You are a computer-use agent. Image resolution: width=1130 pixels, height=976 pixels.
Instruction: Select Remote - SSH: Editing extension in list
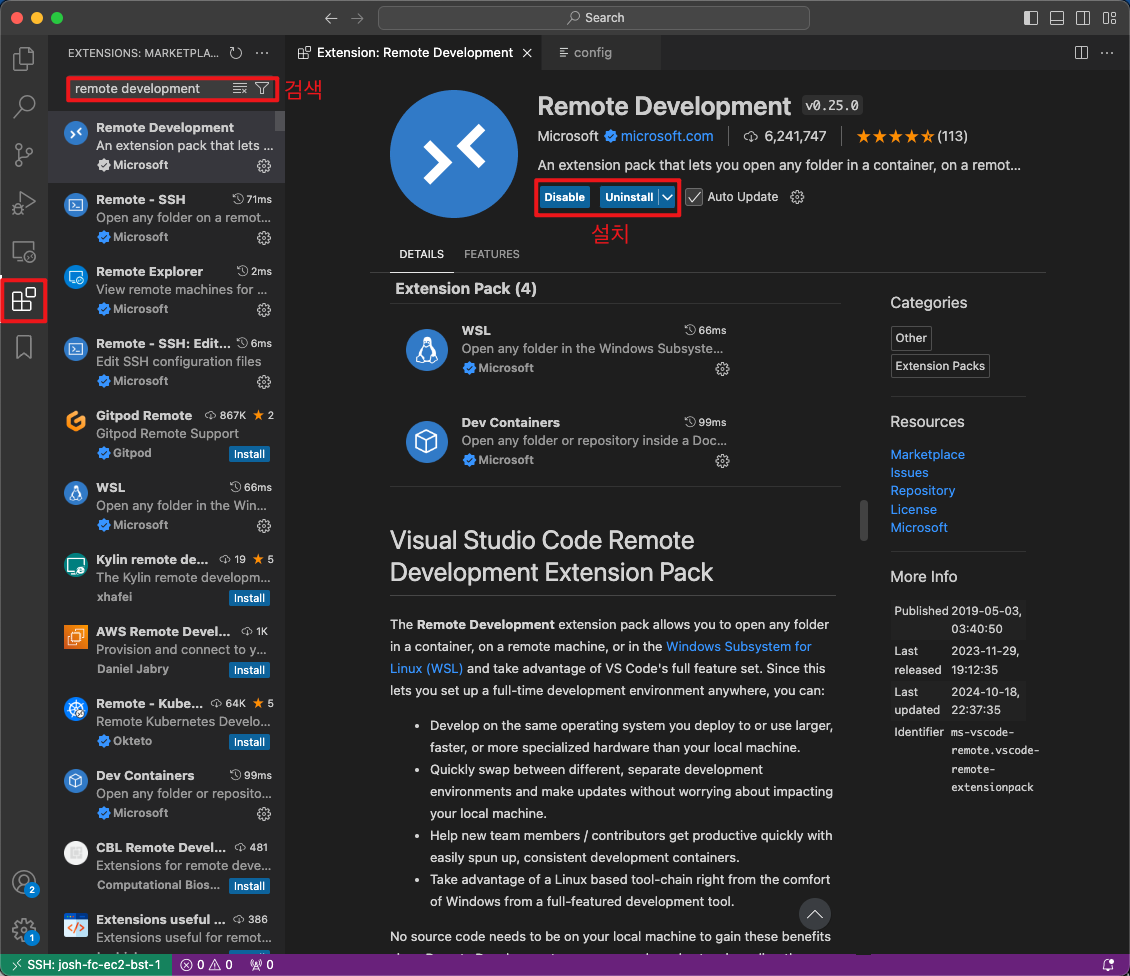(166, 362)
